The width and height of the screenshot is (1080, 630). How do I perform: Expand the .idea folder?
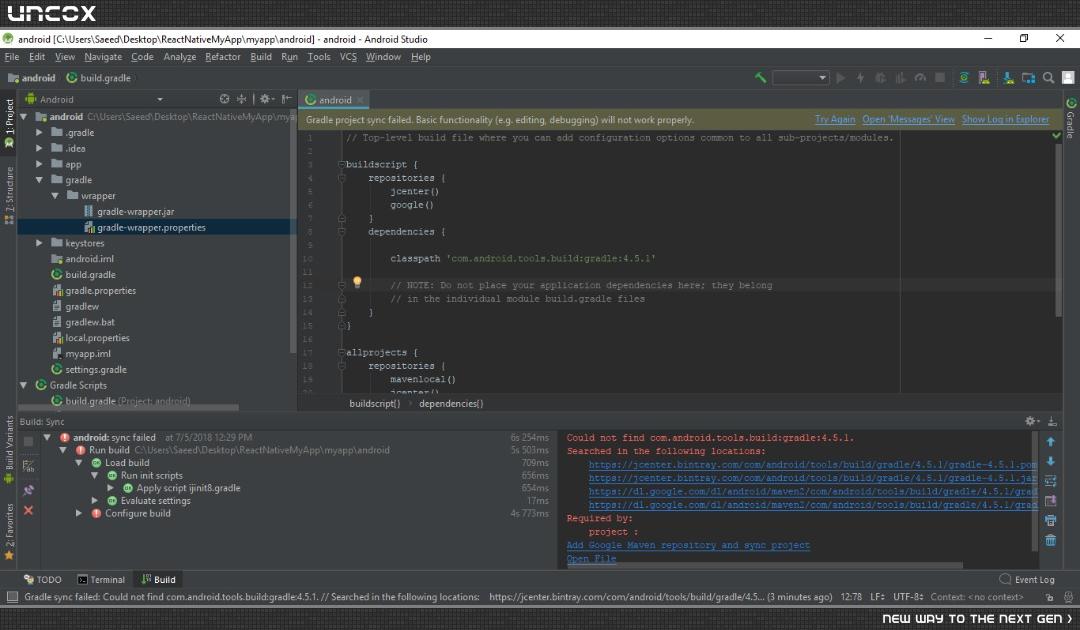[39, 148]
